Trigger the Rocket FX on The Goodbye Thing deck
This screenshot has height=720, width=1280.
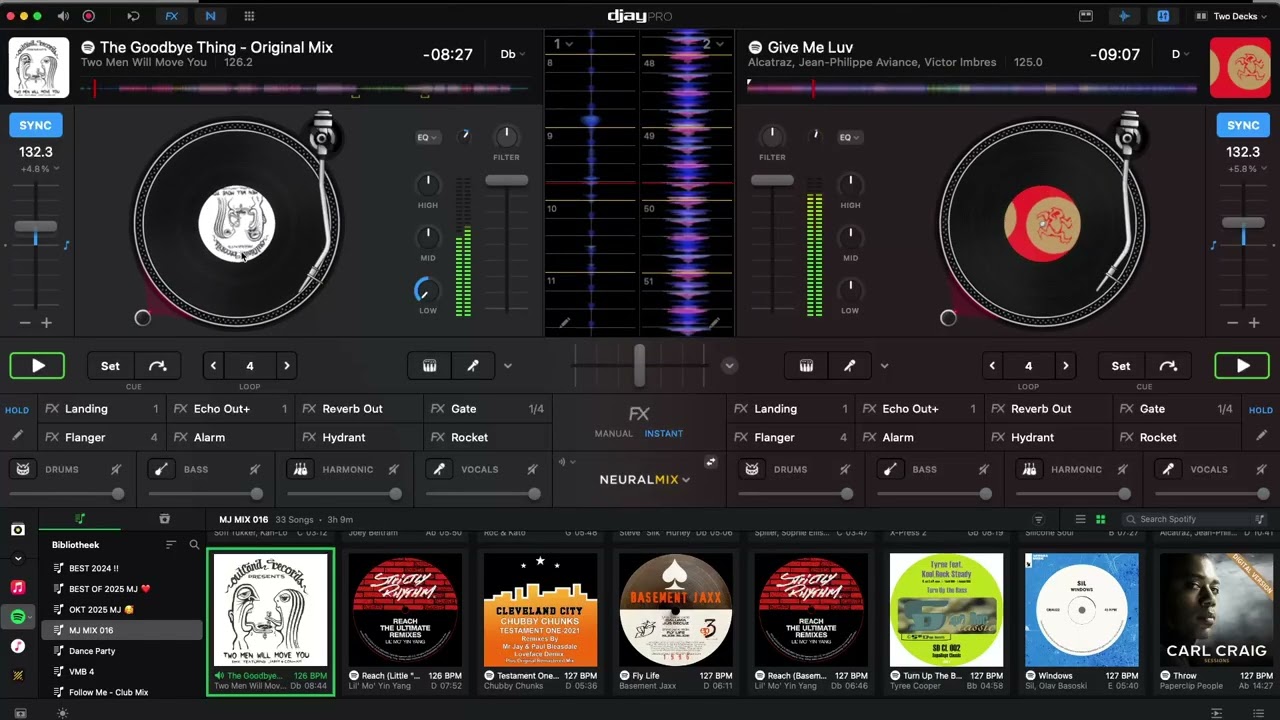coord(488,437)
